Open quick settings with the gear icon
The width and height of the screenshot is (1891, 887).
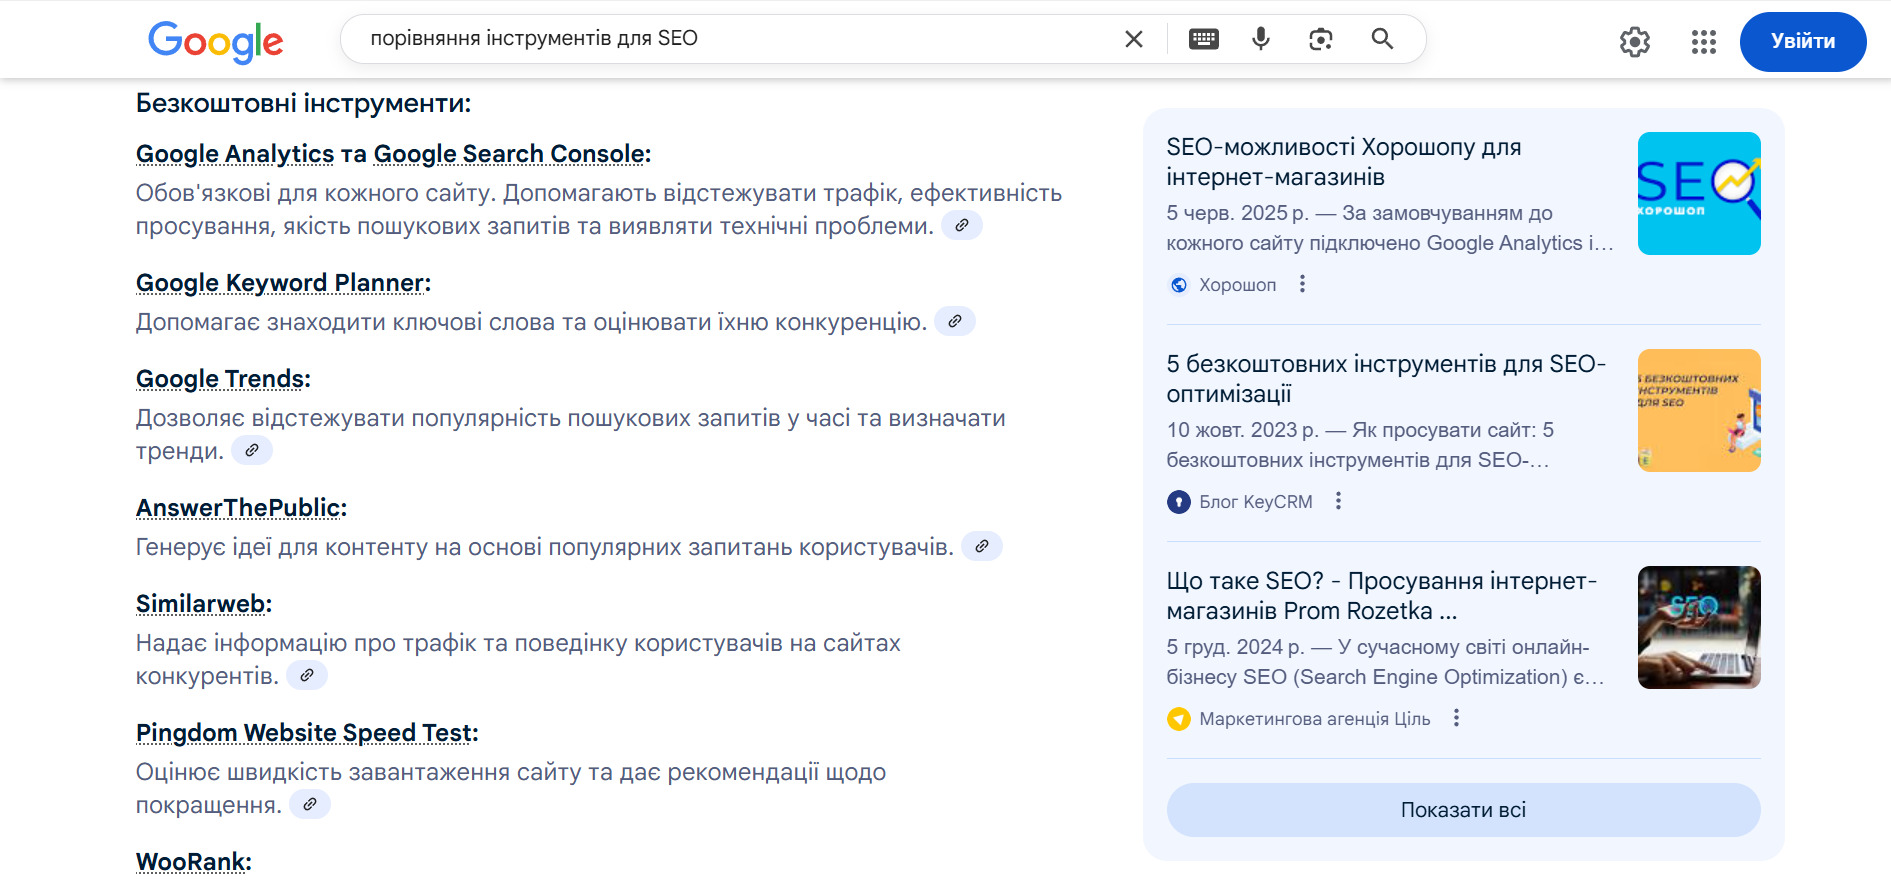tap(1635, 42)
